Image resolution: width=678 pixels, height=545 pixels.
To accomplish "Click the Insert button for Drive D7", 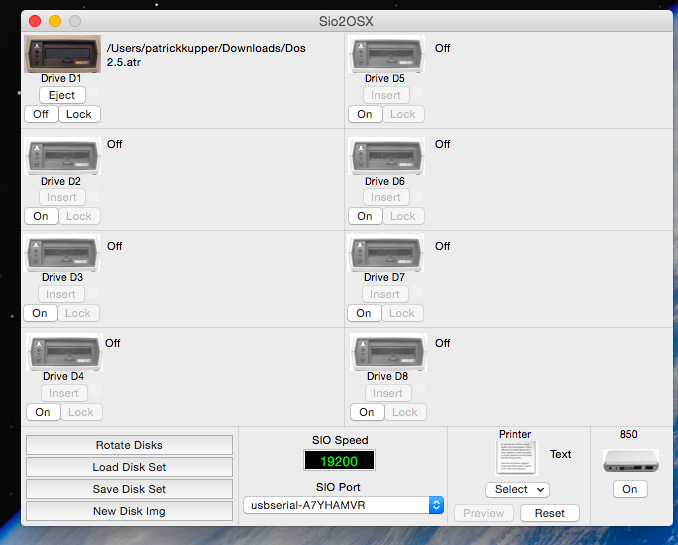I will point(385,294).
